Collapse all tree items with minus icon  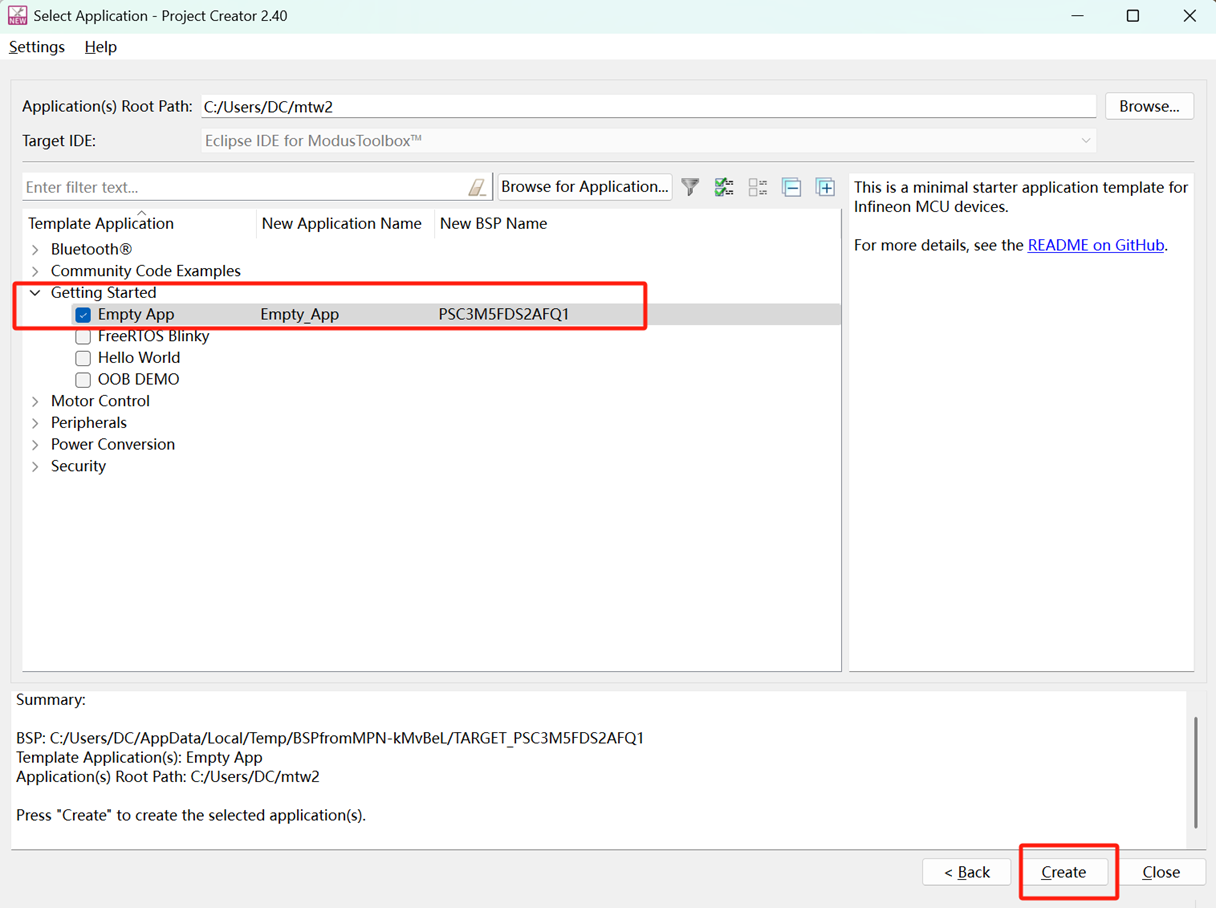tap(791, 187)
